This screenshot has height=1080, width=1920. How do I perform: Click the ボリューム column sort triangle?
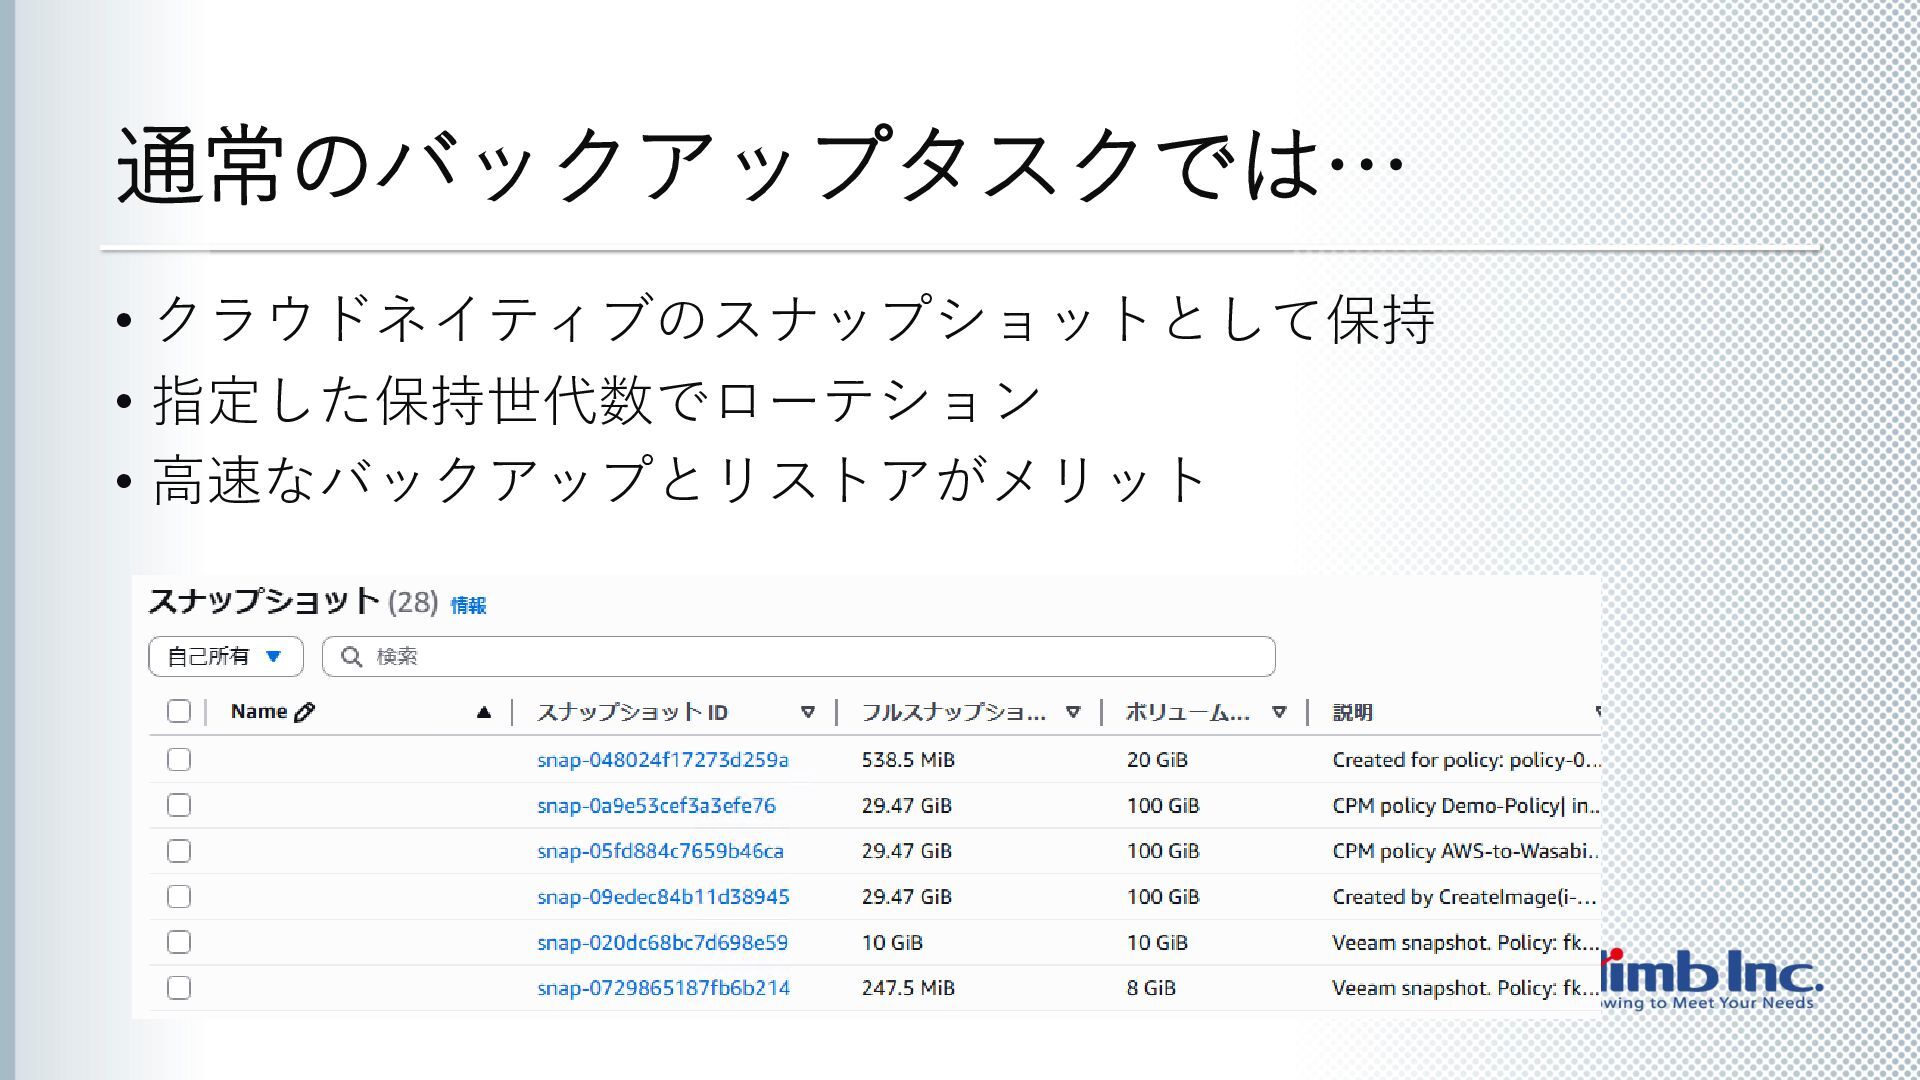(1279, 712)
